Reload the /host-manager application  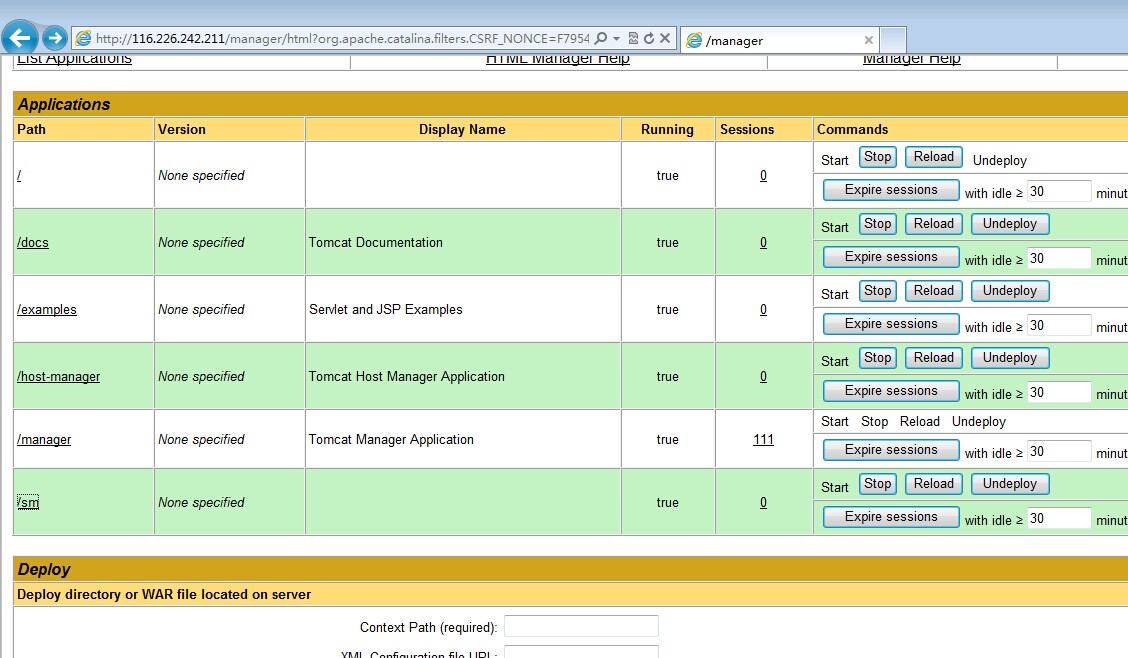(x=934, y=357)
